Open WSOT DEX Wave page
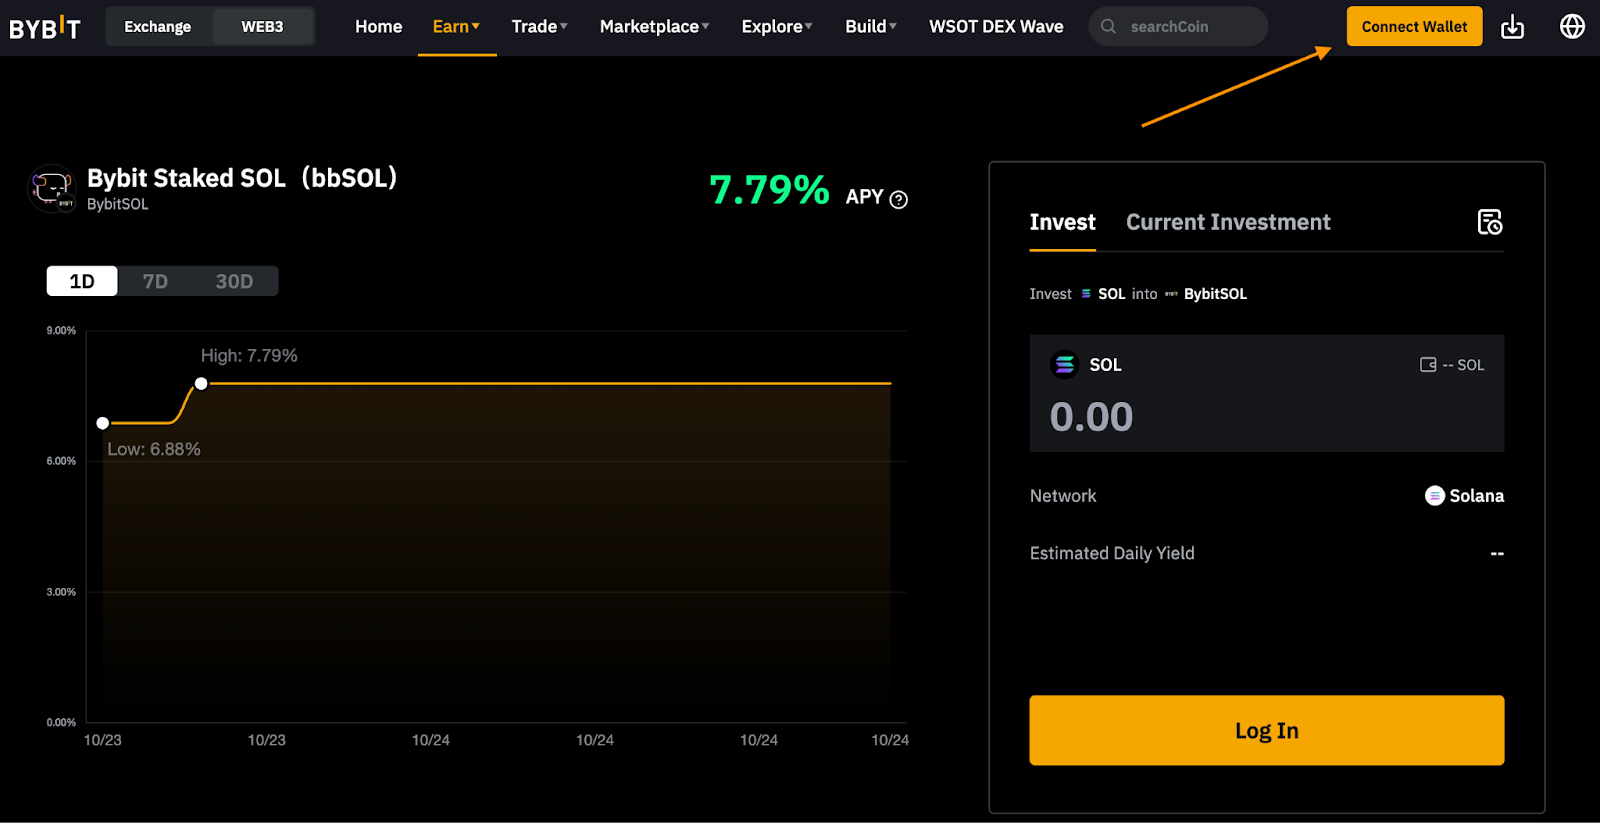 (996, 27)
